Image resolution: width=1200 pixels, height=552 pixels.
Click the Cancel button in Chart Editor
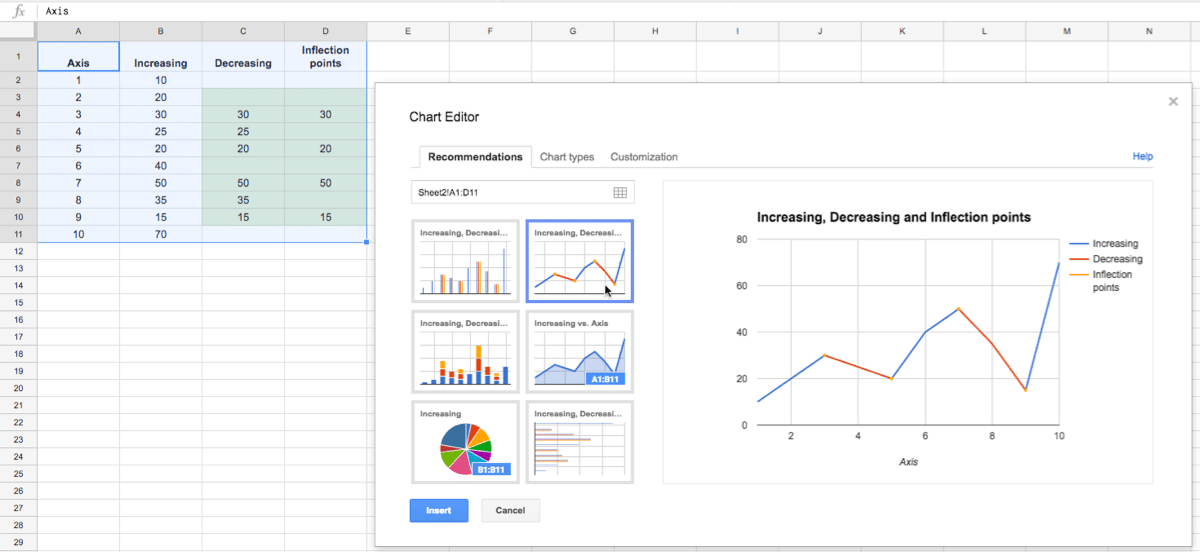click(510, 510)
